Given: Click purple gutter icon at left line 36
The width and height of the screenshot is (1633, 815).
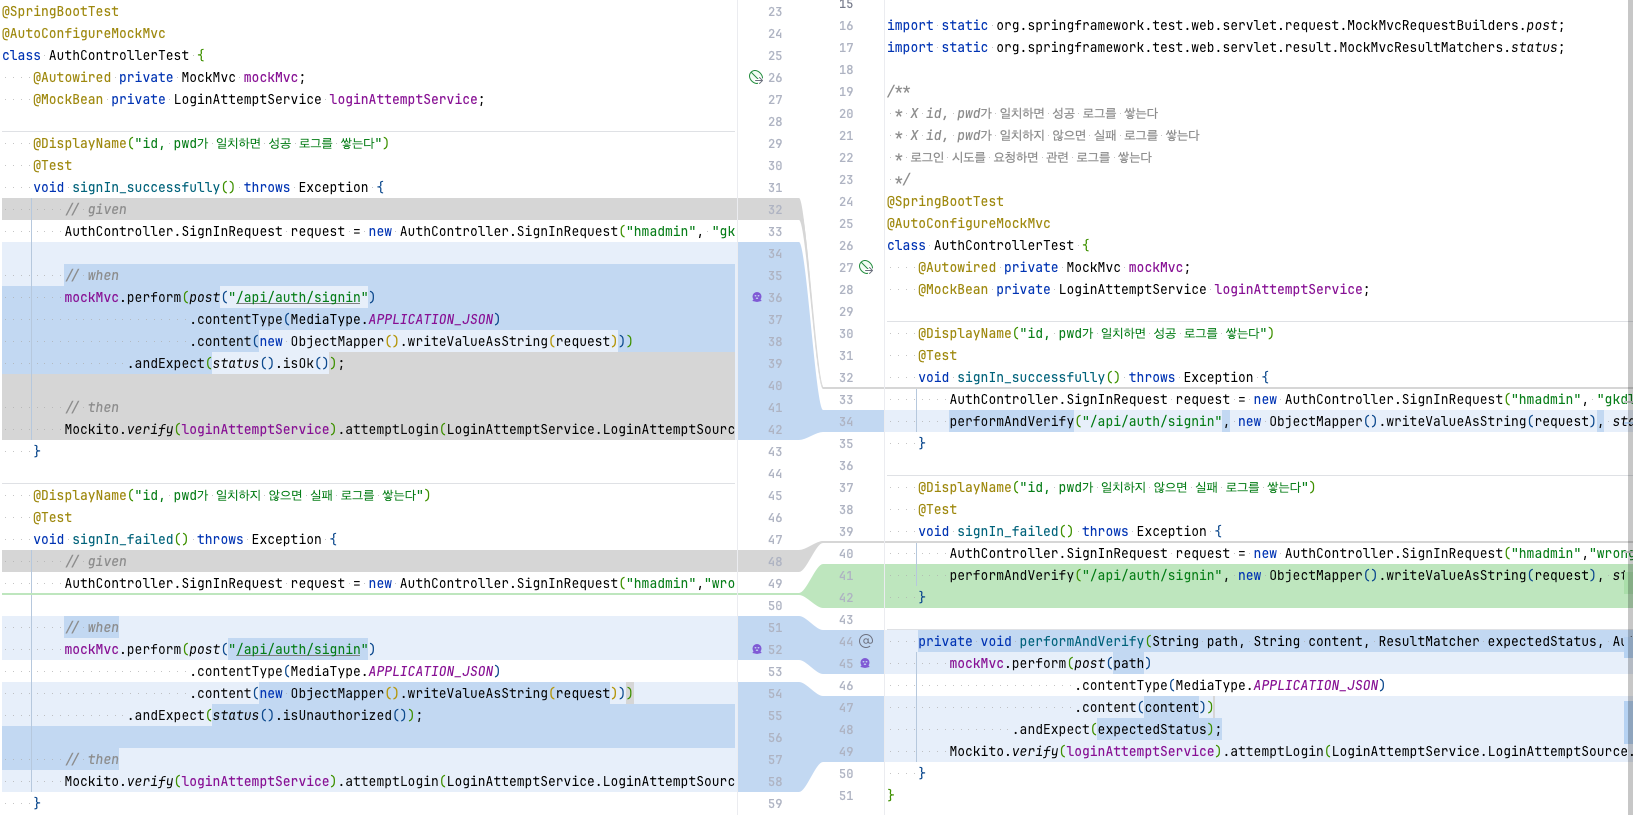Looking at the screenshot, I should pyautogui.click(x=757, y=297).
